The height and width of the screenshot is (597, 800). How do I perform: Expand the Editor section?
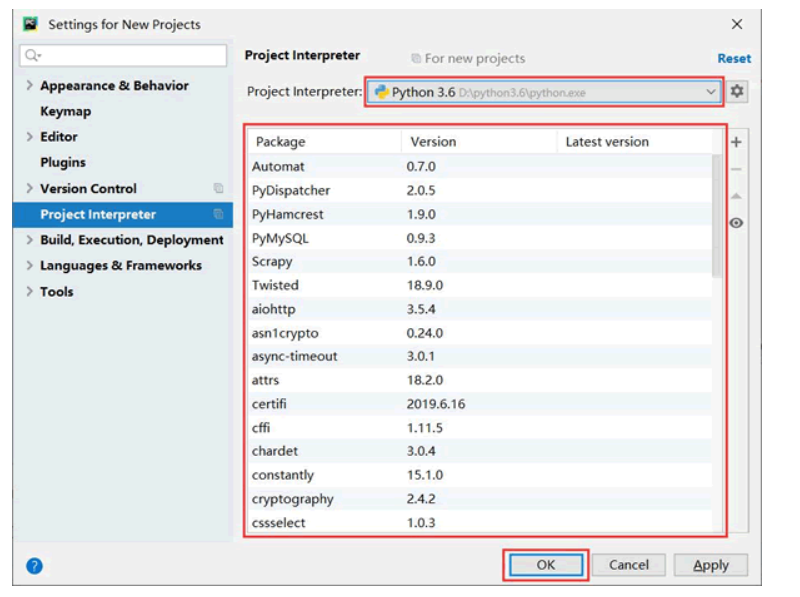(x=29, y=137)
